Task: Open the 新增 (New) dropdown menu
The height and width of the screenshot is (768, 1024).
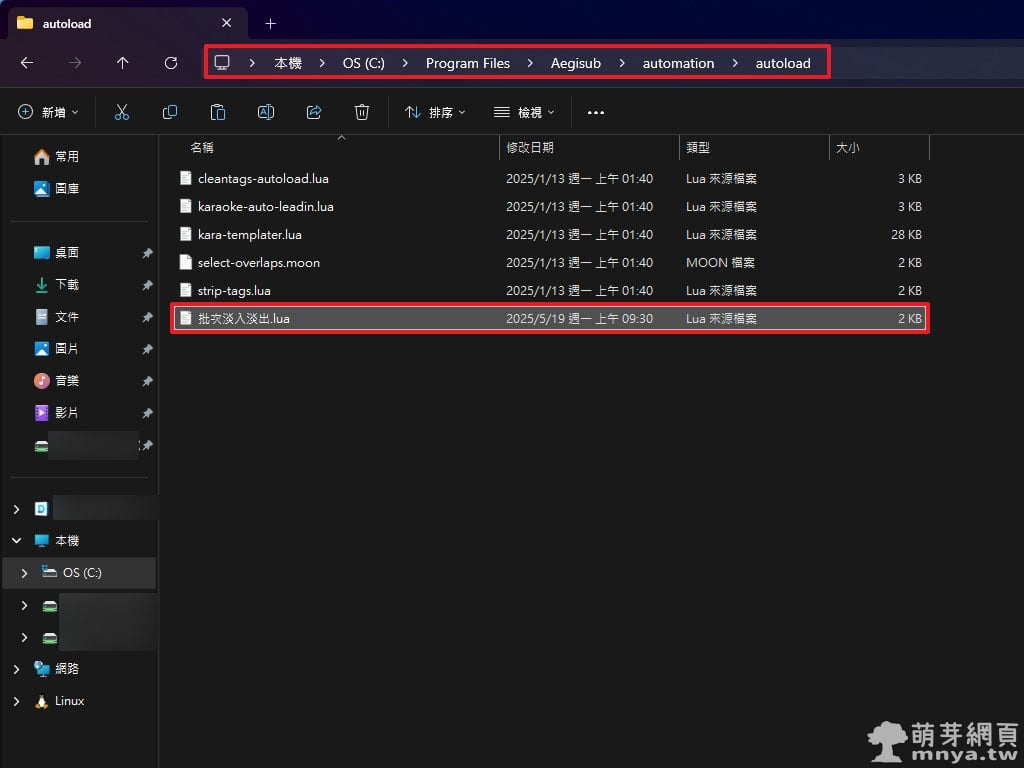Action: coord(48,112)
